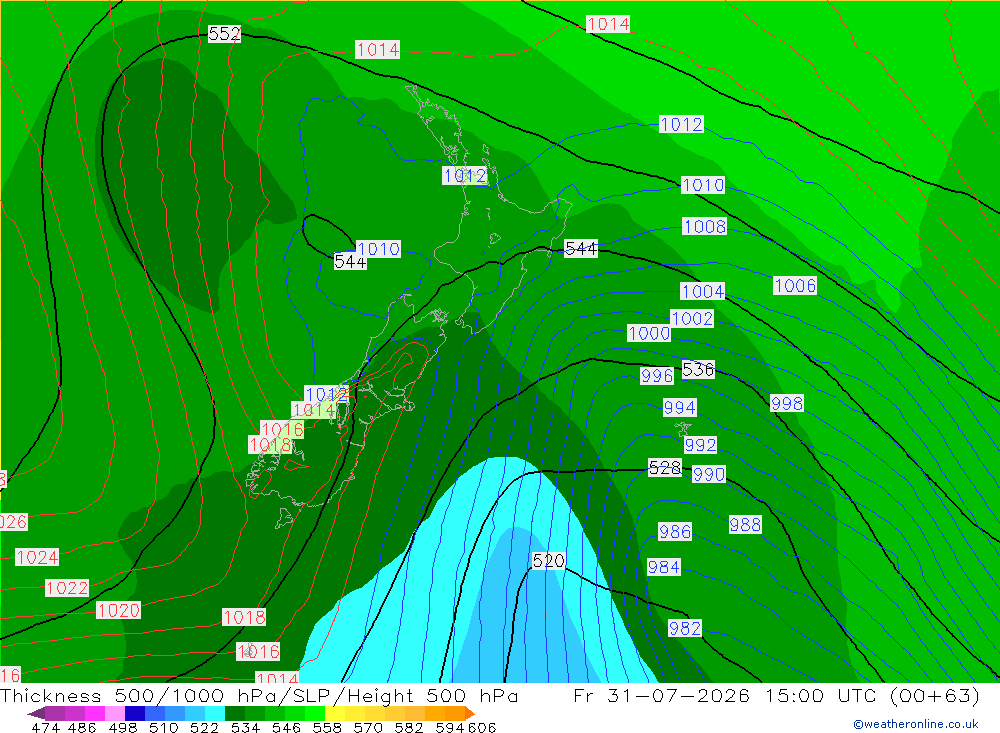The image size is (1000, 733).
Task: Pick the darkest green legend swatch
Action: point(235,713)
